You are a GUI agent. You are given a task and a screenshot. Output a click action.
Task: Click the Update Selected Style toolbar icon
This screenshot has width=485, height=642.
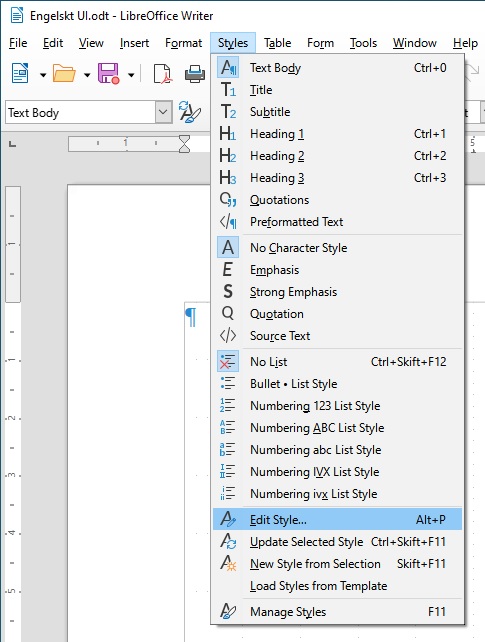[189, 112]
